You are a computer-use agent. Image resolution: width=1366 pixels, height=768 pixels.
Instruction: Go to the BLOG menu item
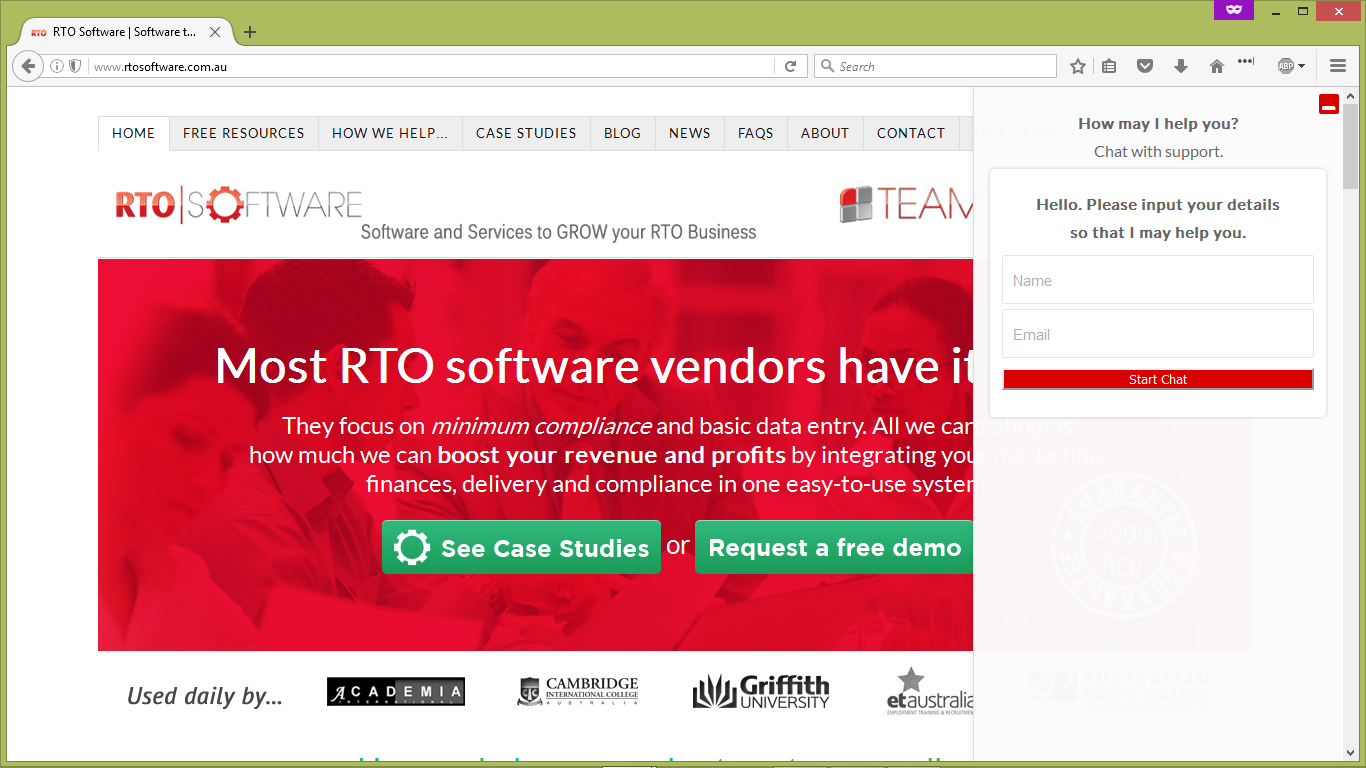[622, 133]
